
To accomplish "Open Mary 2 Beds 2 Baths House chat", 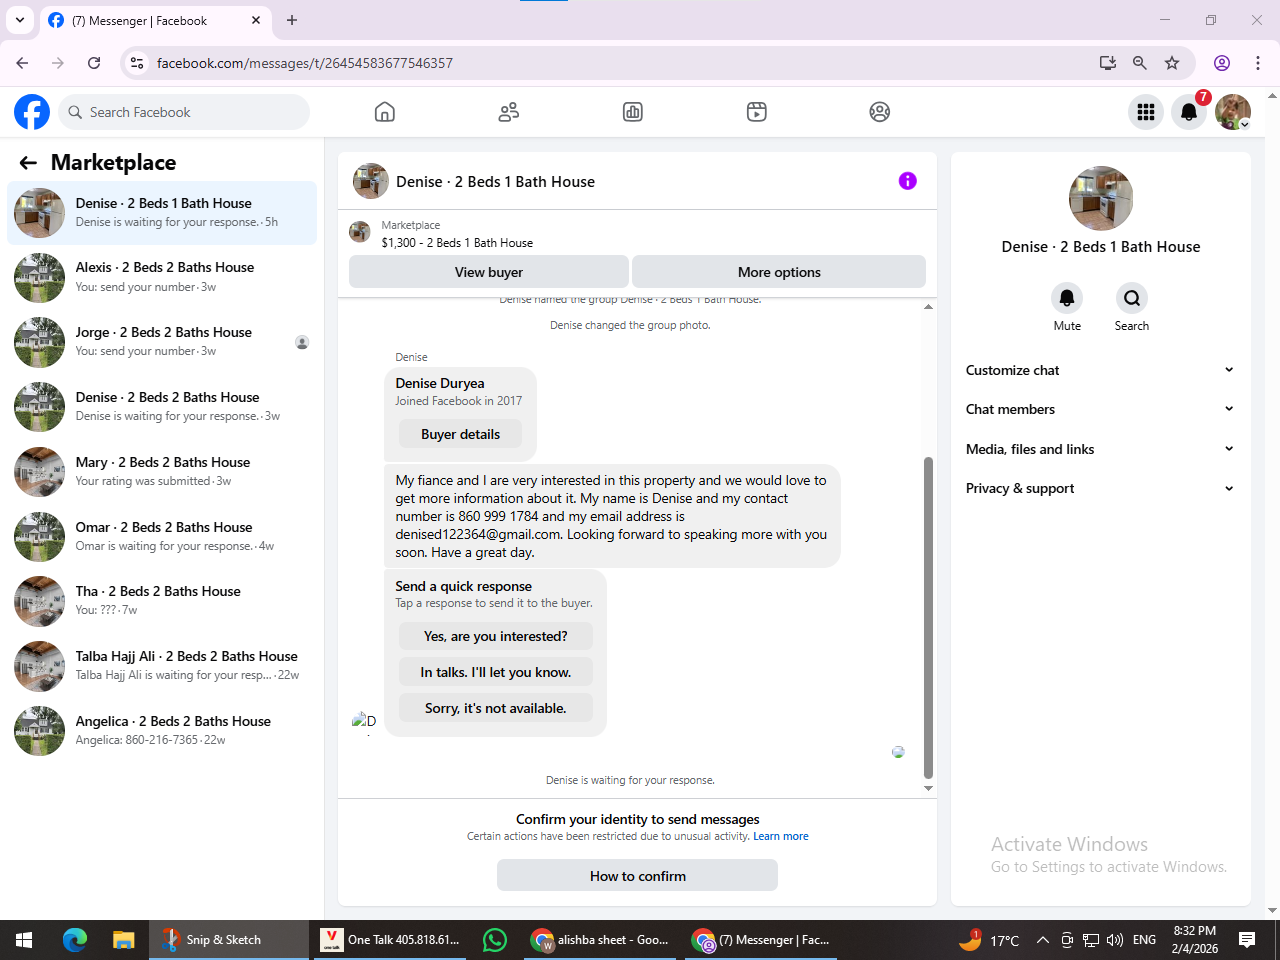I will [162, 472].
